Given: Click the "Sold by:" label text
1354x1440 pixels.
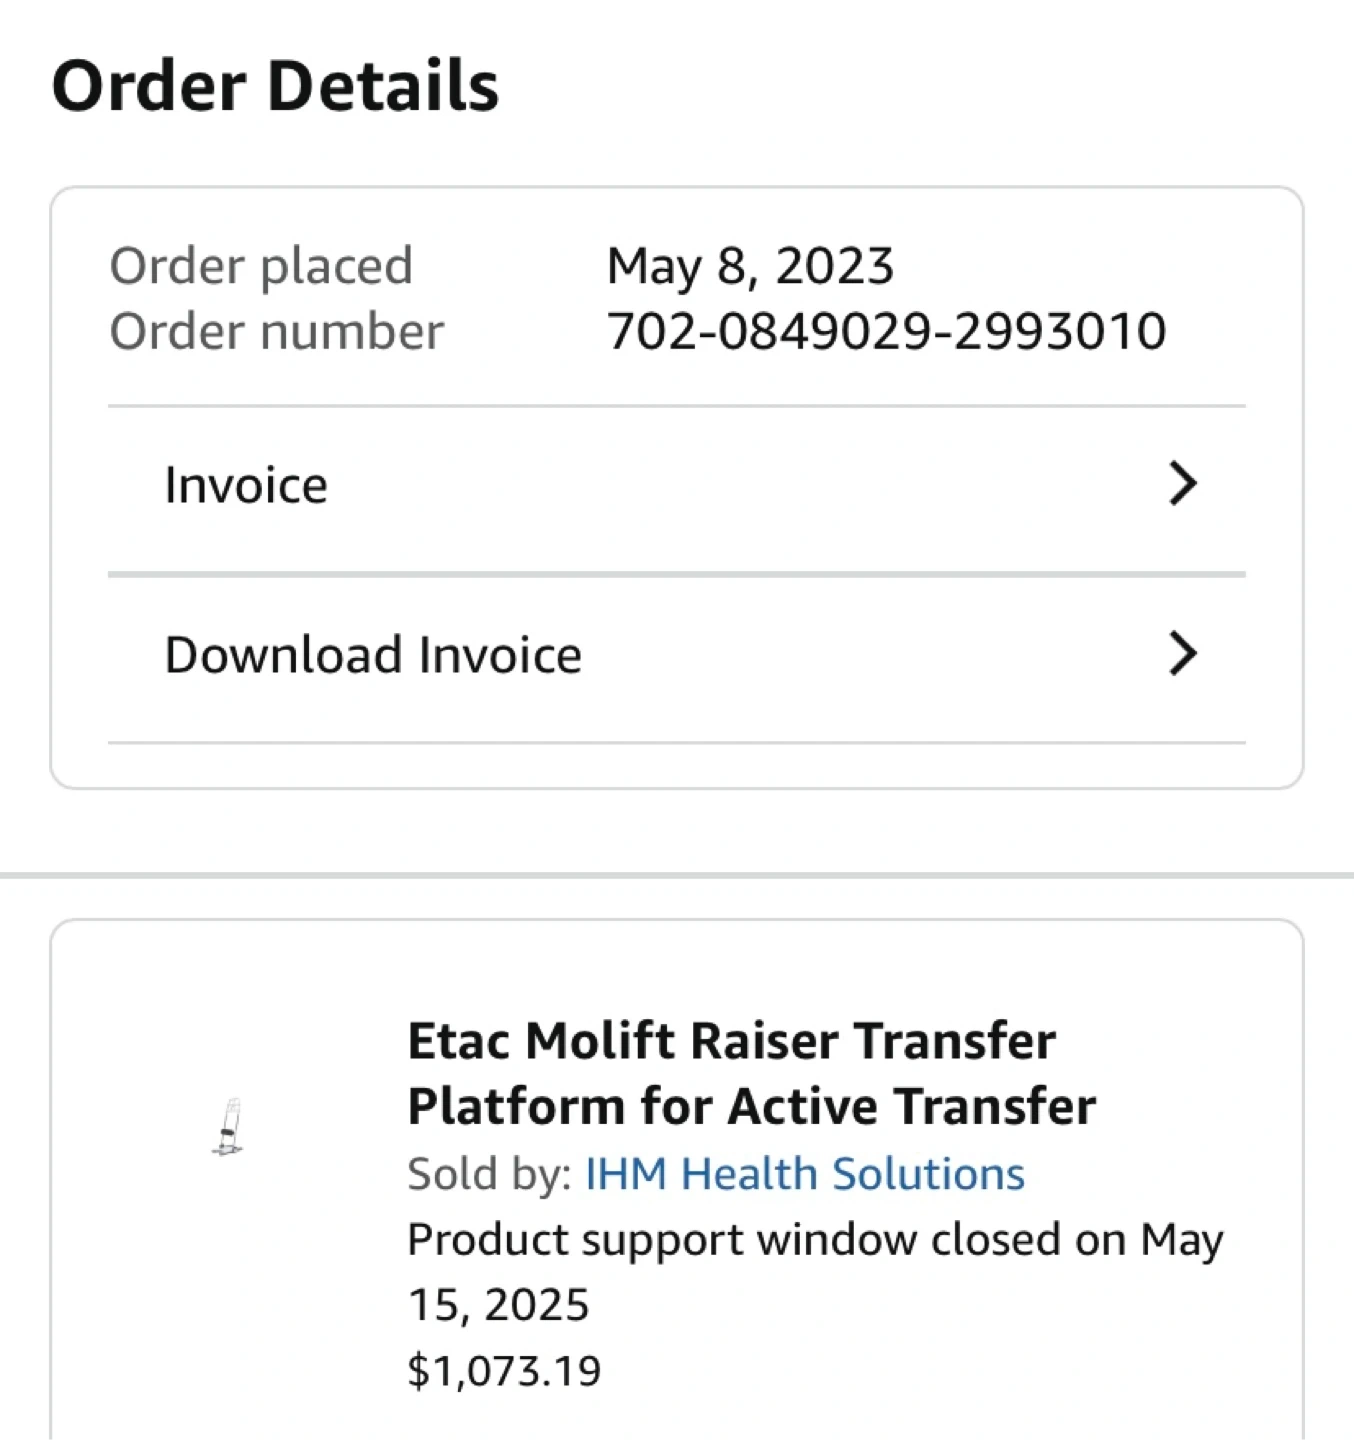Looking at the screenshot, I should click(x=489, y=1174).
